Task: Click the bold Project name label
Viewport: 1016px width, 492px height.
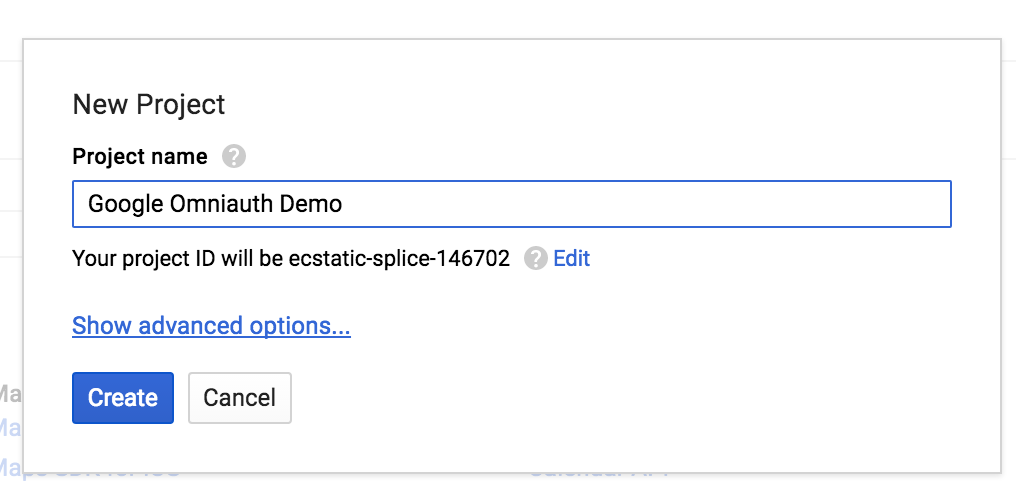Action: tap(140, 156)
